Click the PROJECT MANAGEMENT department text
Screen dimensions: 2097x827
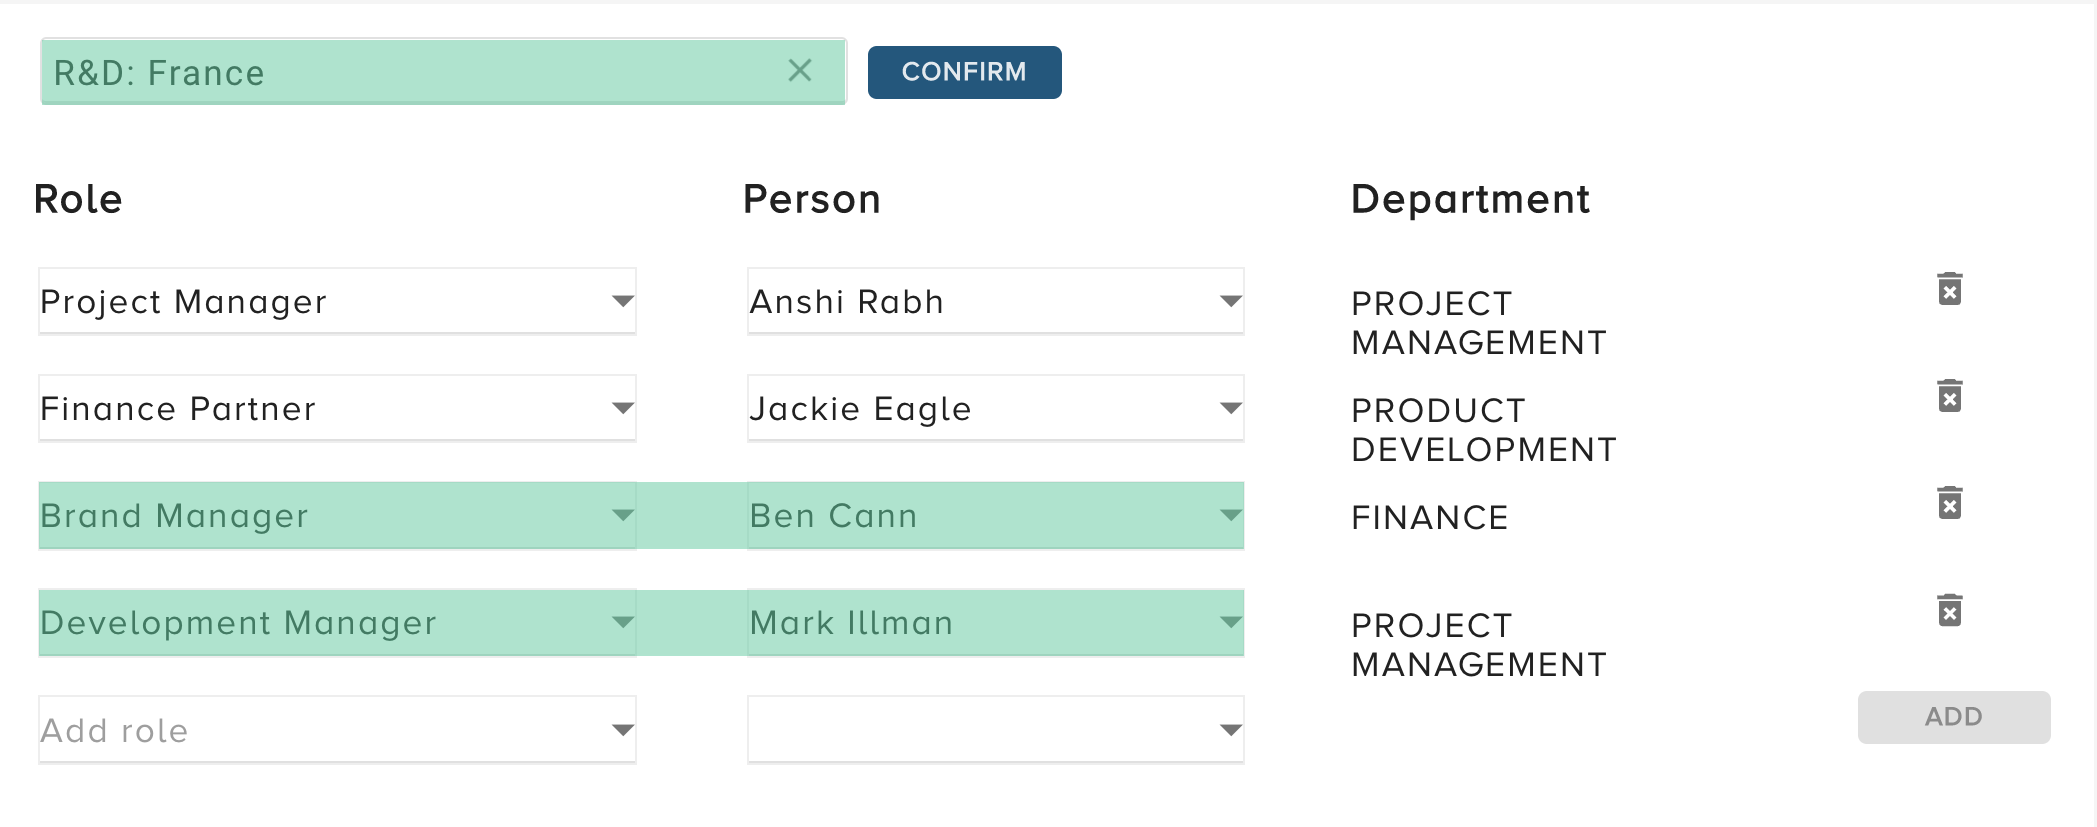1478,322
